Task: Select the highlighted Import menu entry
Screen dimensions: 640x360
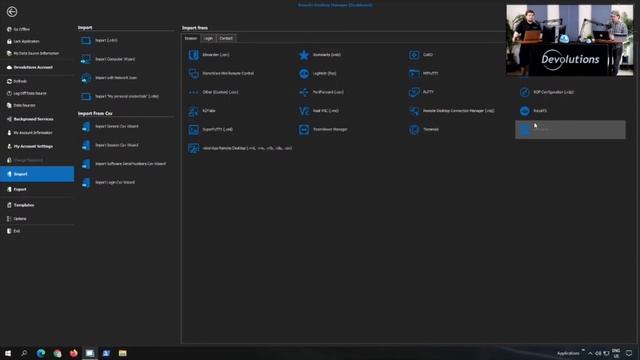Action: [x=37, y=174]
